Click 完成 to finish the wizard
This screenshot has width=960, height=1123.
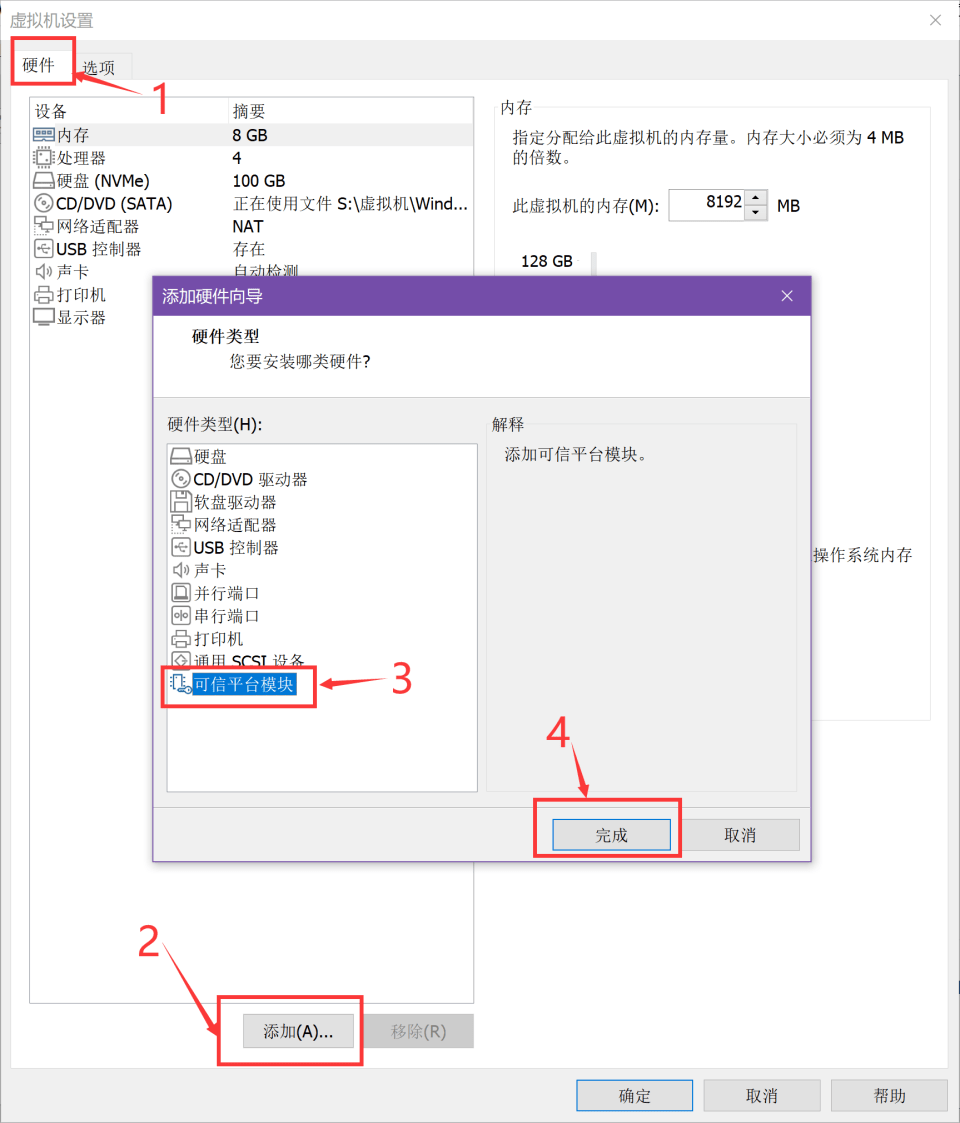(x=611, y=835)
